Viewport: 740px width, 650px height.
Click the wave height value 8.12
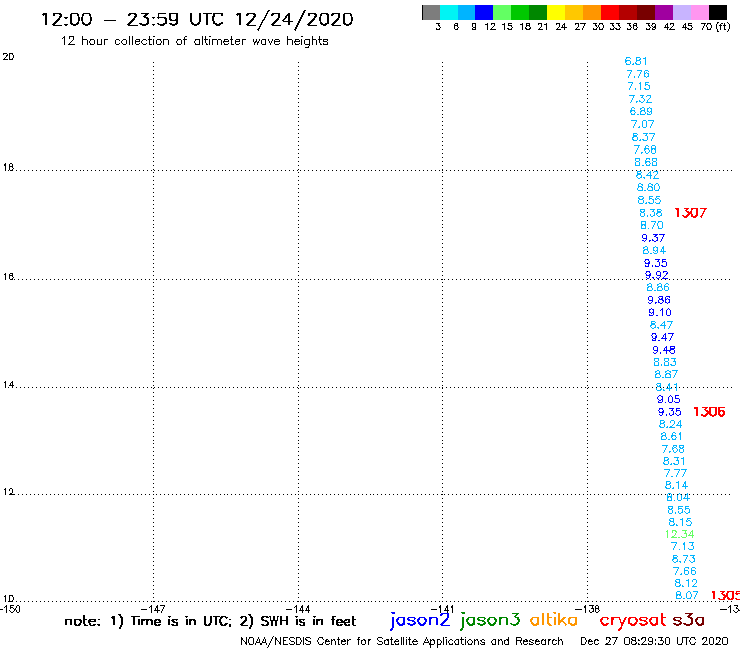pyautogui.click(x=686, y=583)
